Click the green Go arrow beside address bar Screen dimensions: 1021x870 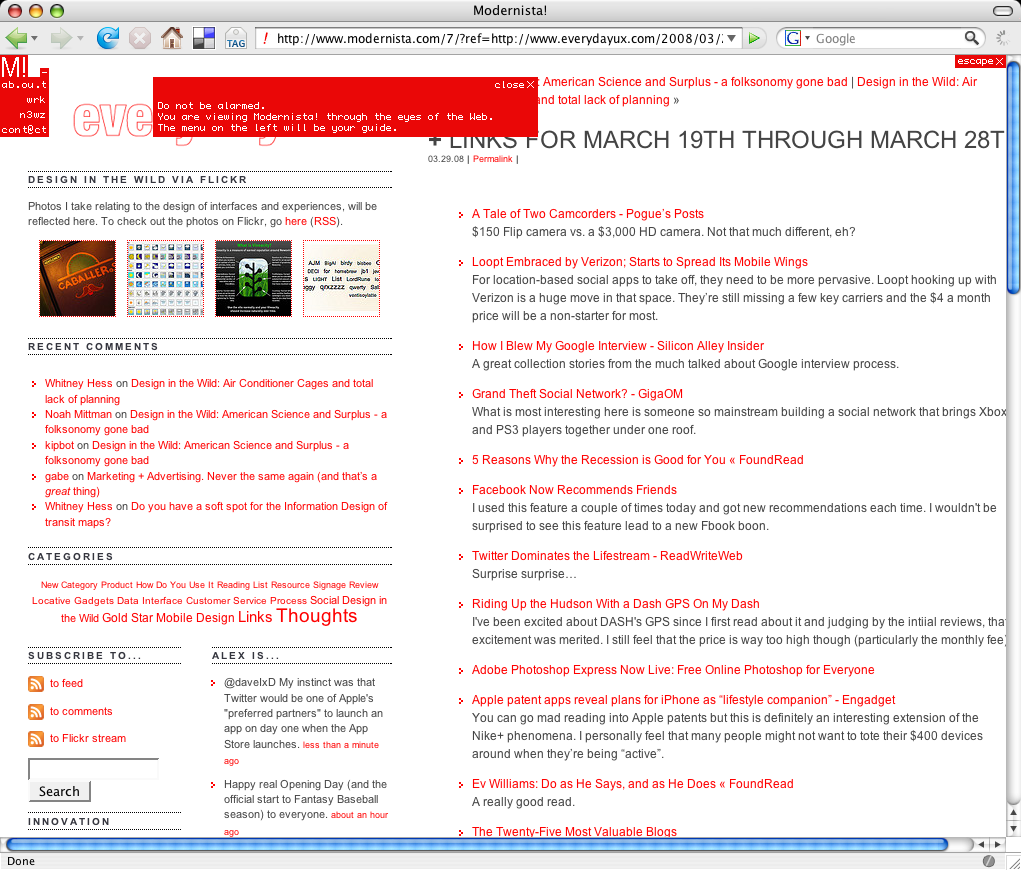754,38
